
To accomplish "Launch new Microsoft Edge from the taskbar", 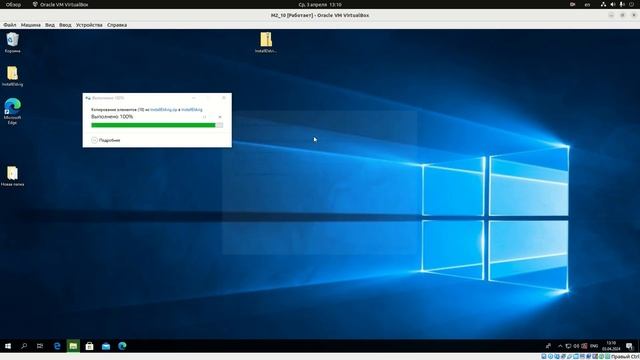I will (x=122, y=346).
